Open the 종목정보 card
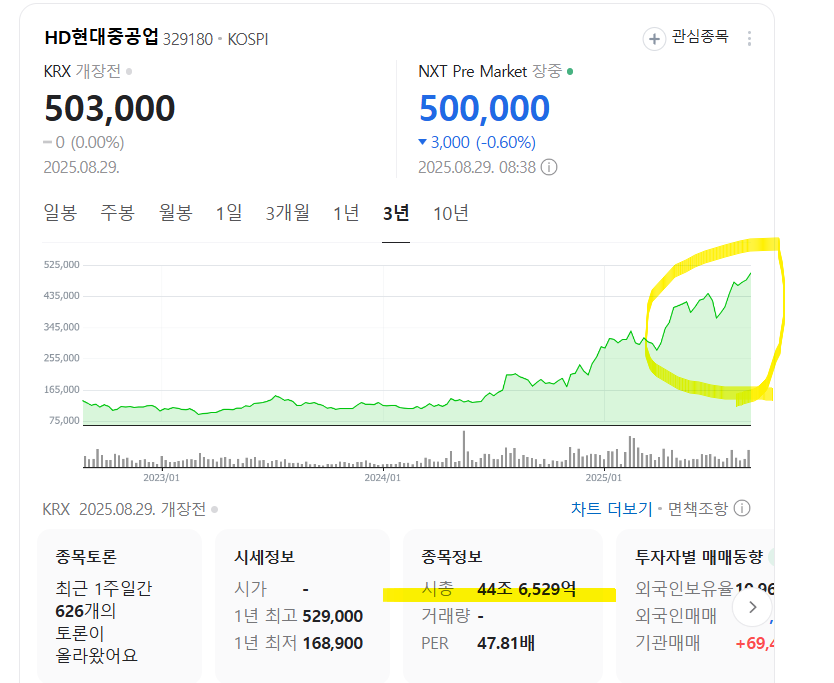 click(x=503, y=605)
